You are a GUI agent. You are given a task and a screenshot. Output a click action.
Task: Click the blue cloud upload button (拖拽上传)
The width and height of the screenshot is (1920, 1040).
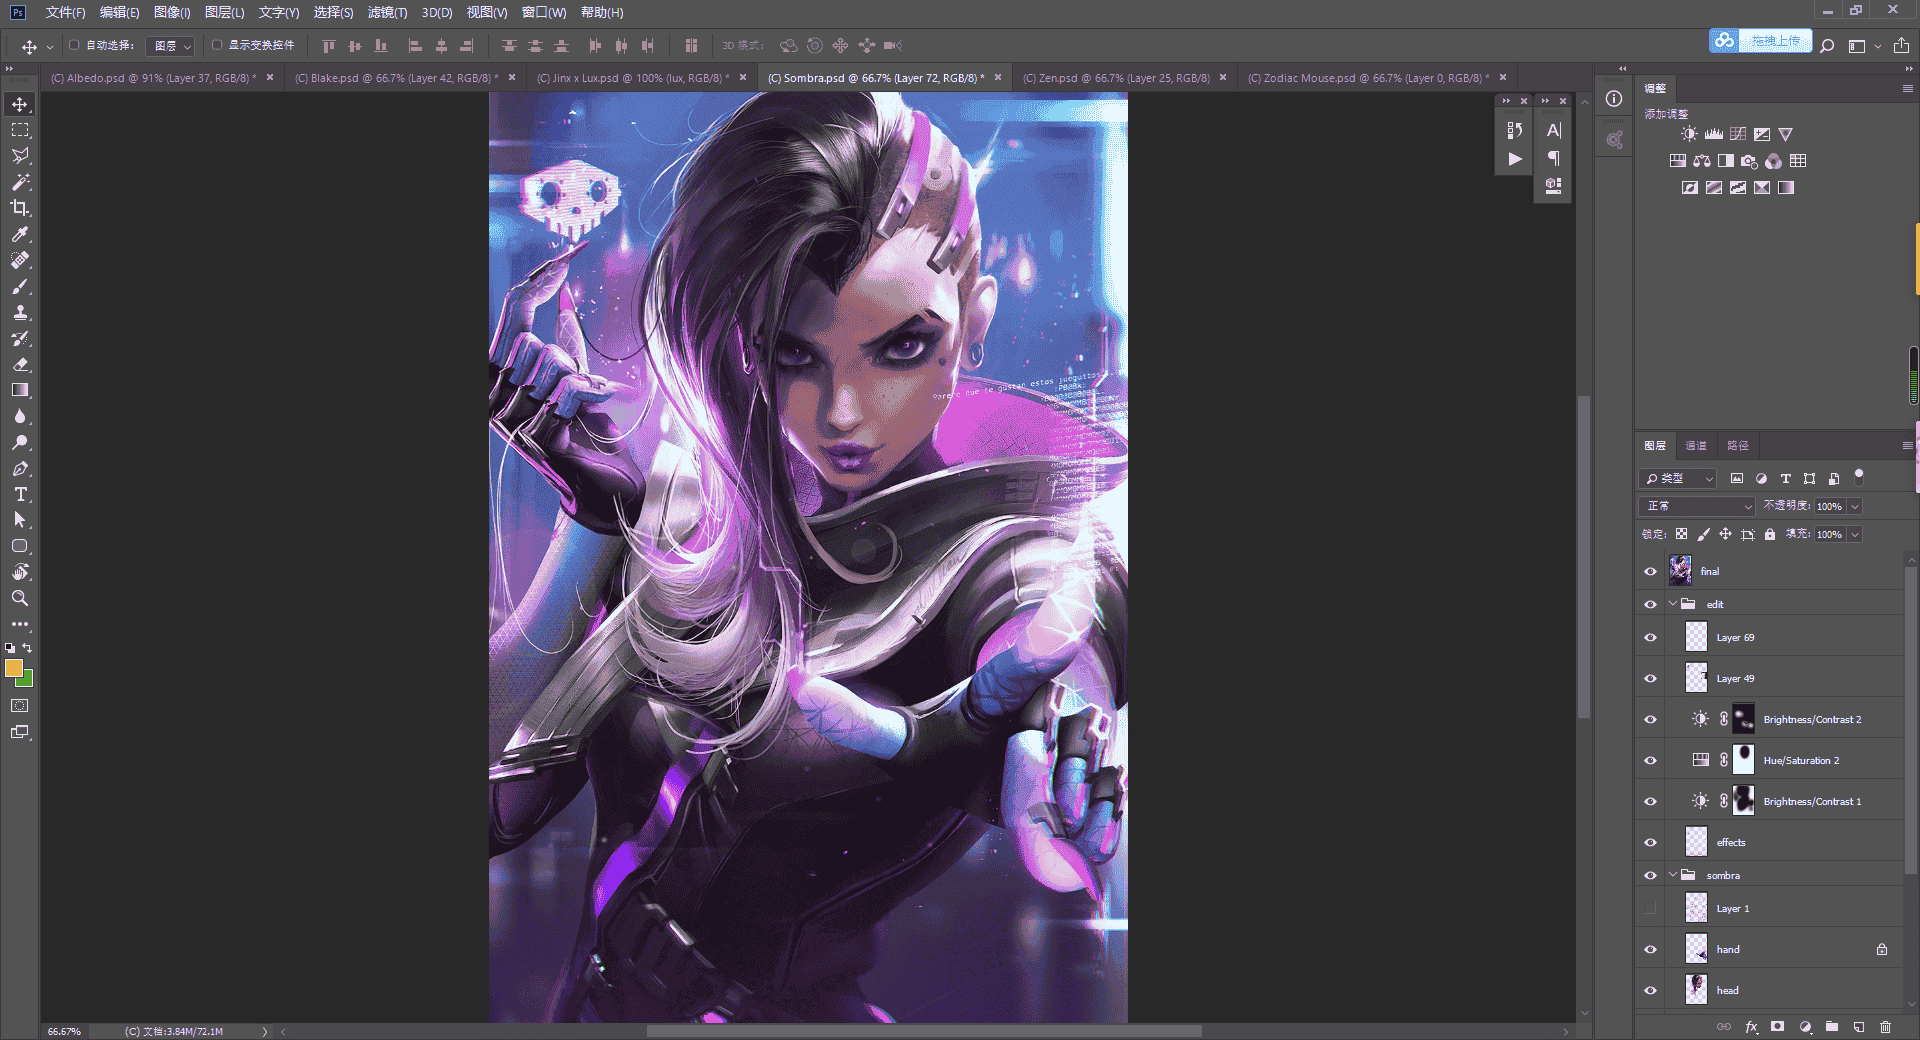coord(1761,41)
